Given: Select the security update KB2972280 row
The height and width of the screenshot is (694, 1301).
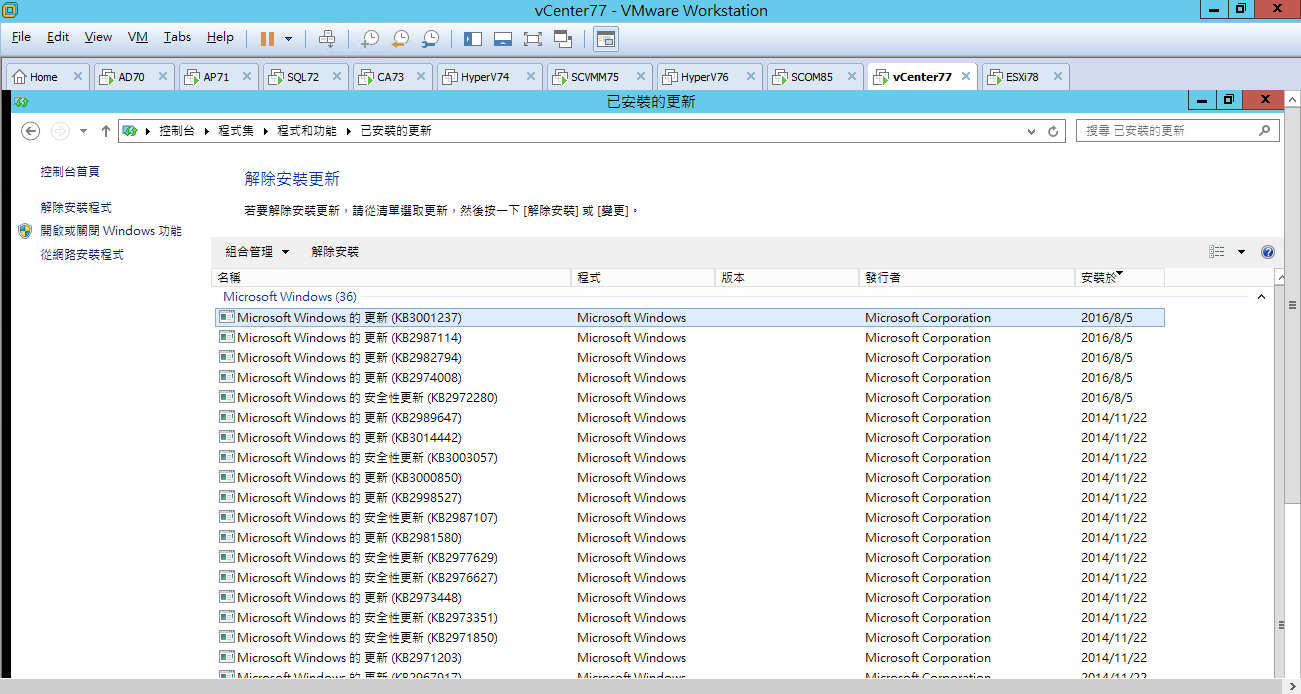Looking at the screenshot, I should point(690,398).
